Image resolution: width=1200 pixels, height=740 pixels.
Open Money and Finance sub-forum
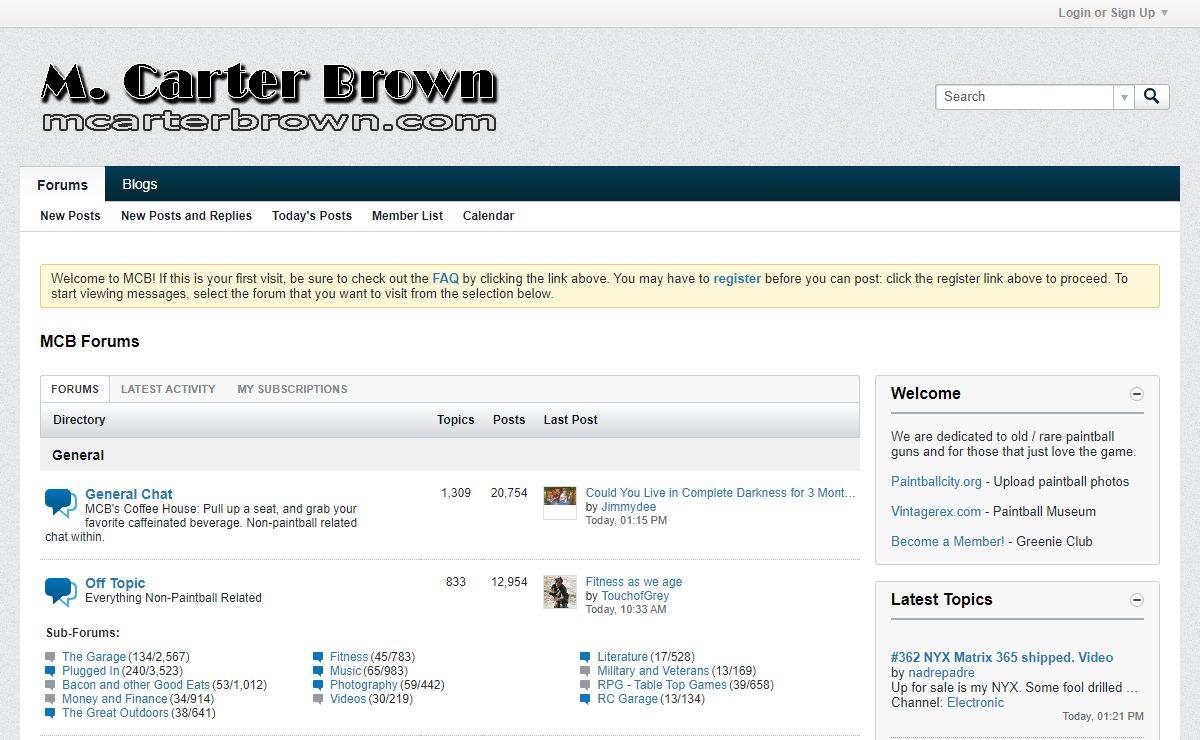point(115,699)
